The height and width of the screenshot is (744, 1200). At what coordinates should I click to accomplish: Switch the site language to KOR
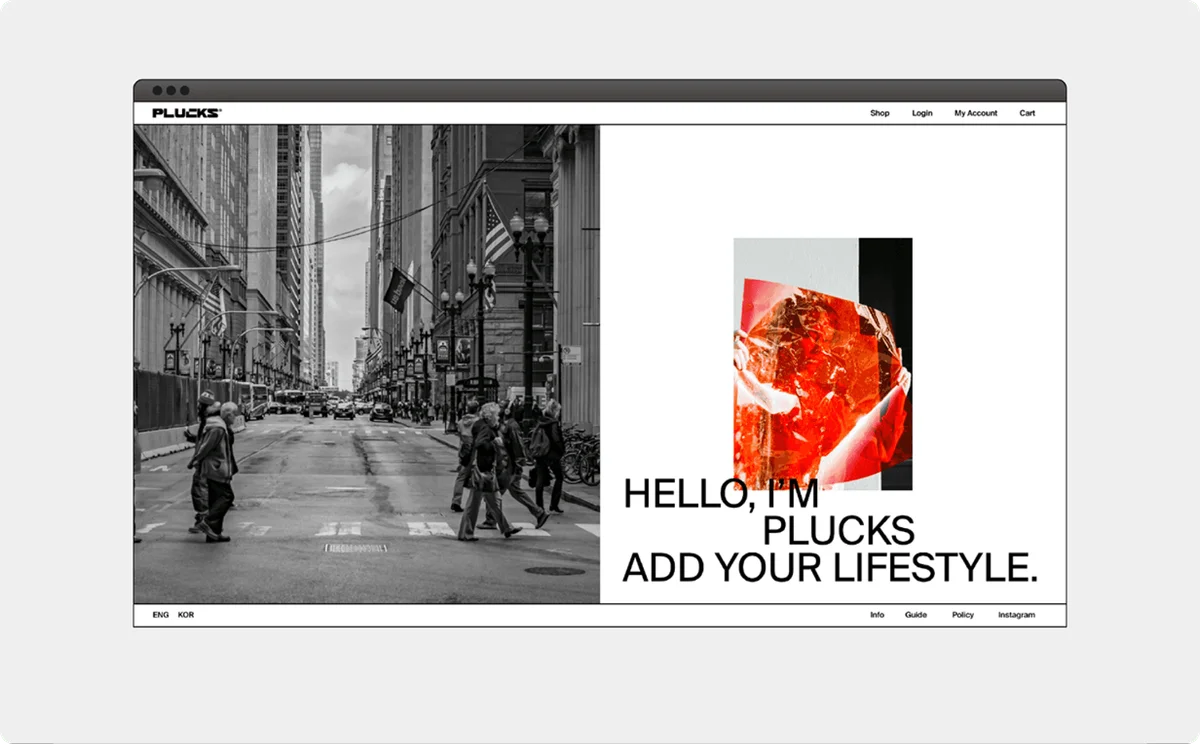(x=186, y=615)
